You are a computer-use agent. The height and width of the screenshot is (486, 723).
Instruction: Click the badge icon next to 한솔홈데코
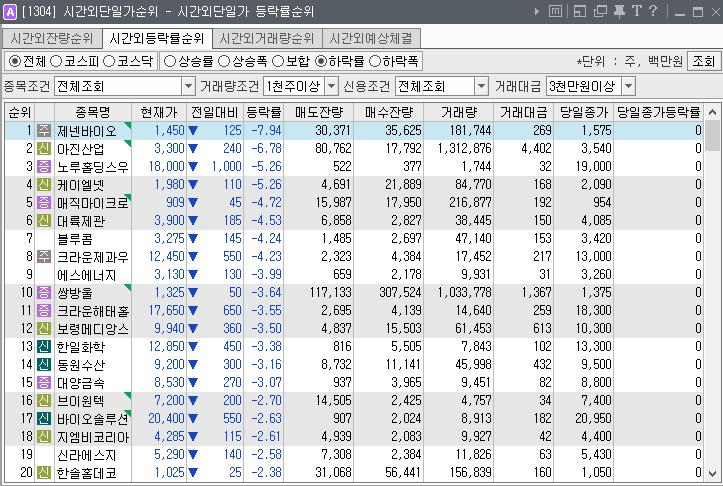[x=44, y=472]
